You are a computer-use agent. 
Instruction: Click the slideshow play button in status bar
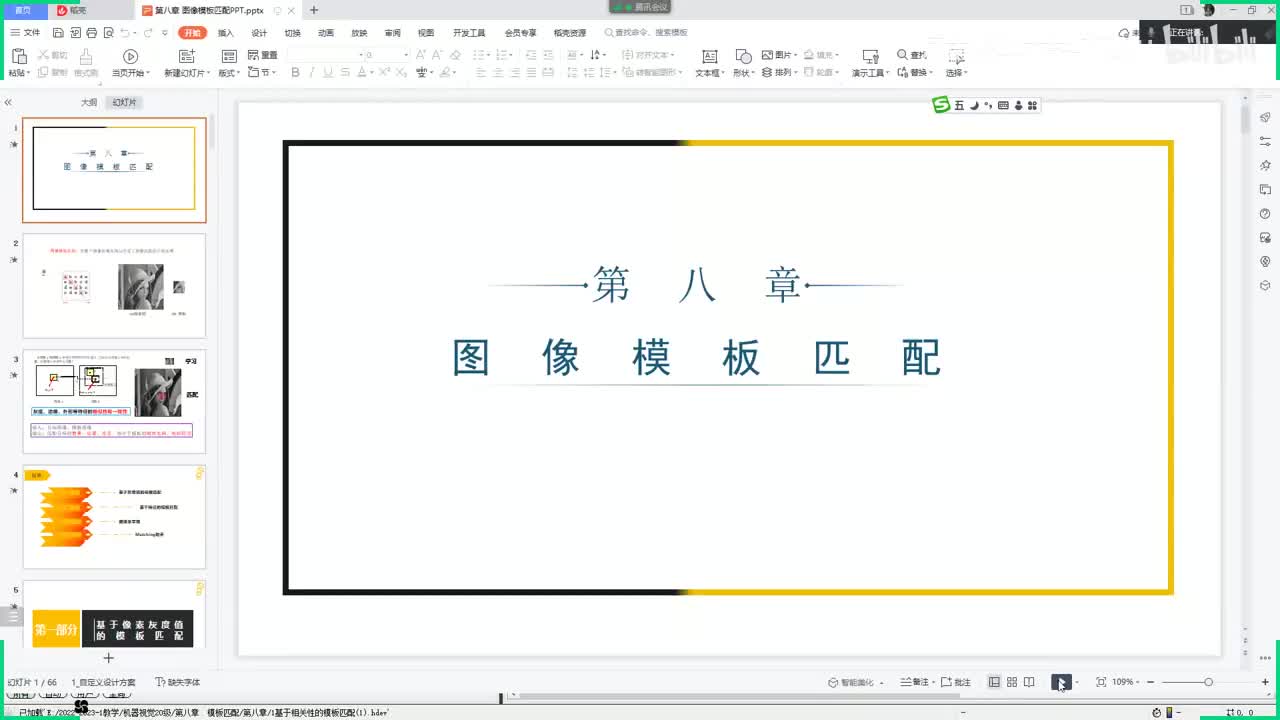[1061, 682]
